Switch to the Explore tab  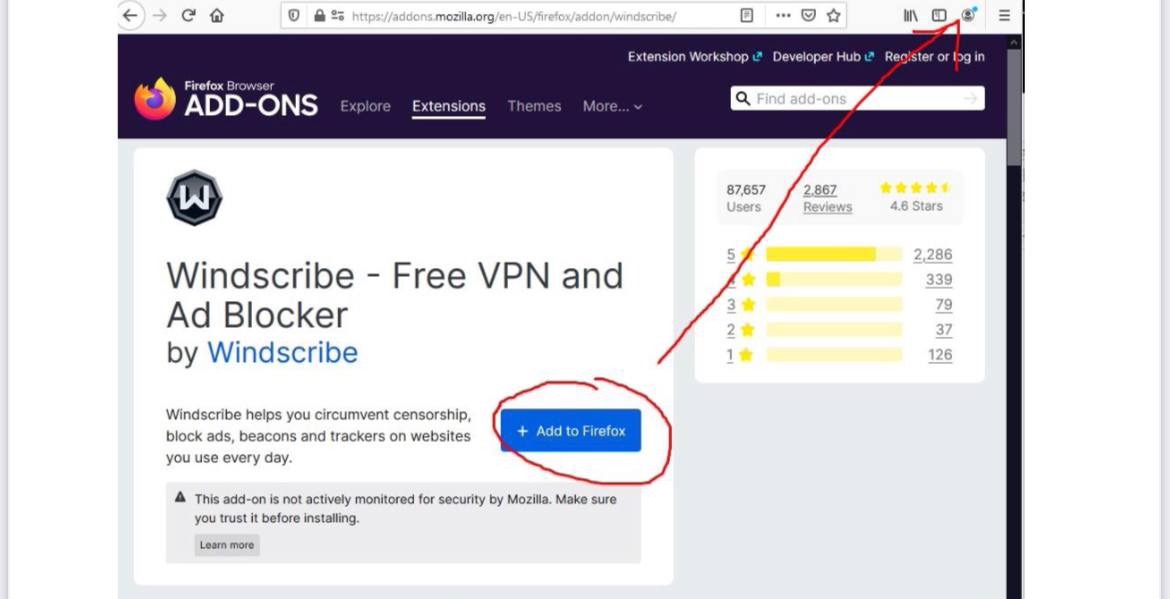click(365, 106)
